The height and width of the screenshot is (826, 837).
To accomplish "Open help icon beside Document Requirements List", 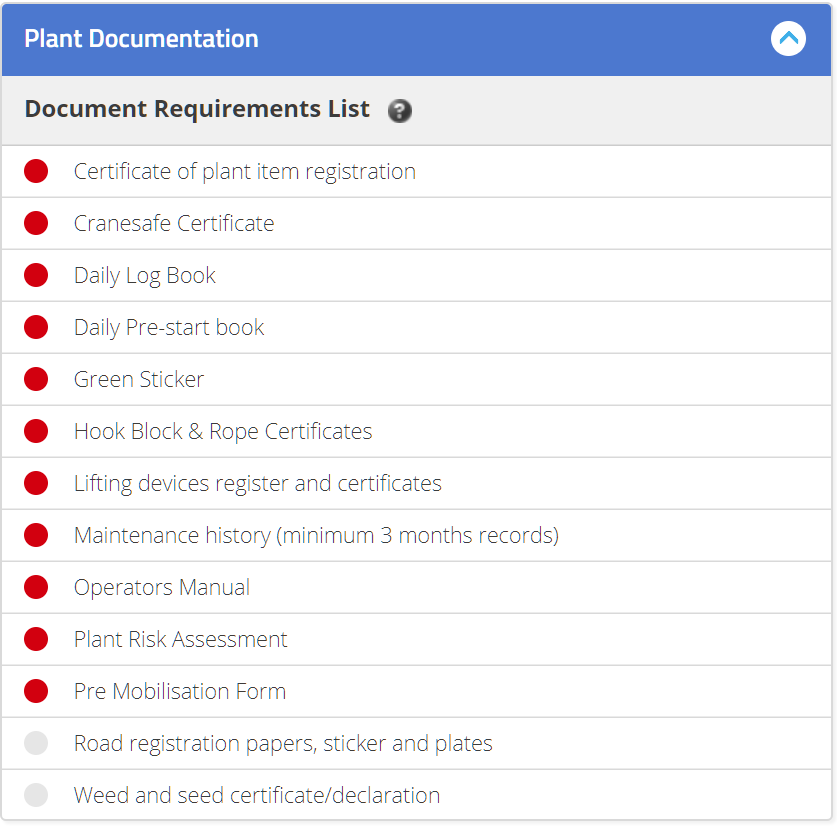I will 399,111.
